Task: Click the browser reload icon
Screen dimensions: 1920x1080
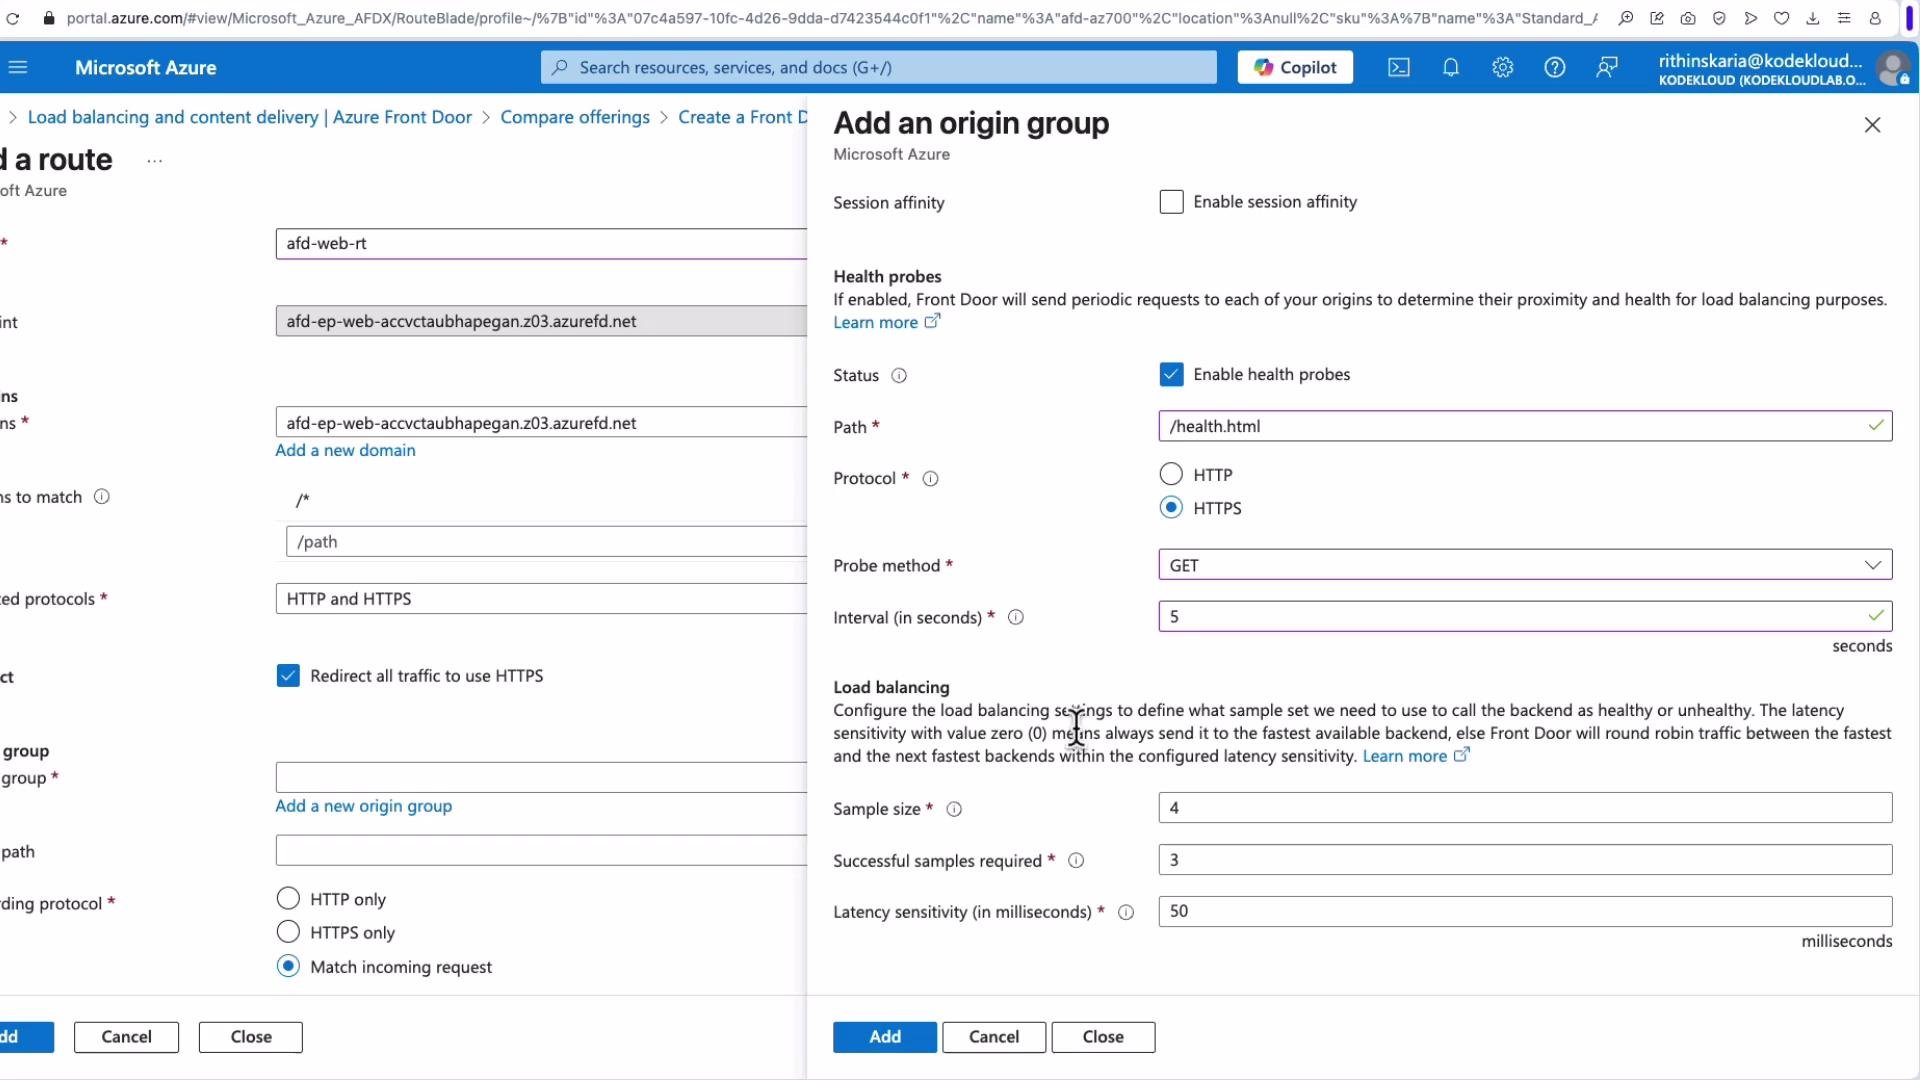Action: 13,18
